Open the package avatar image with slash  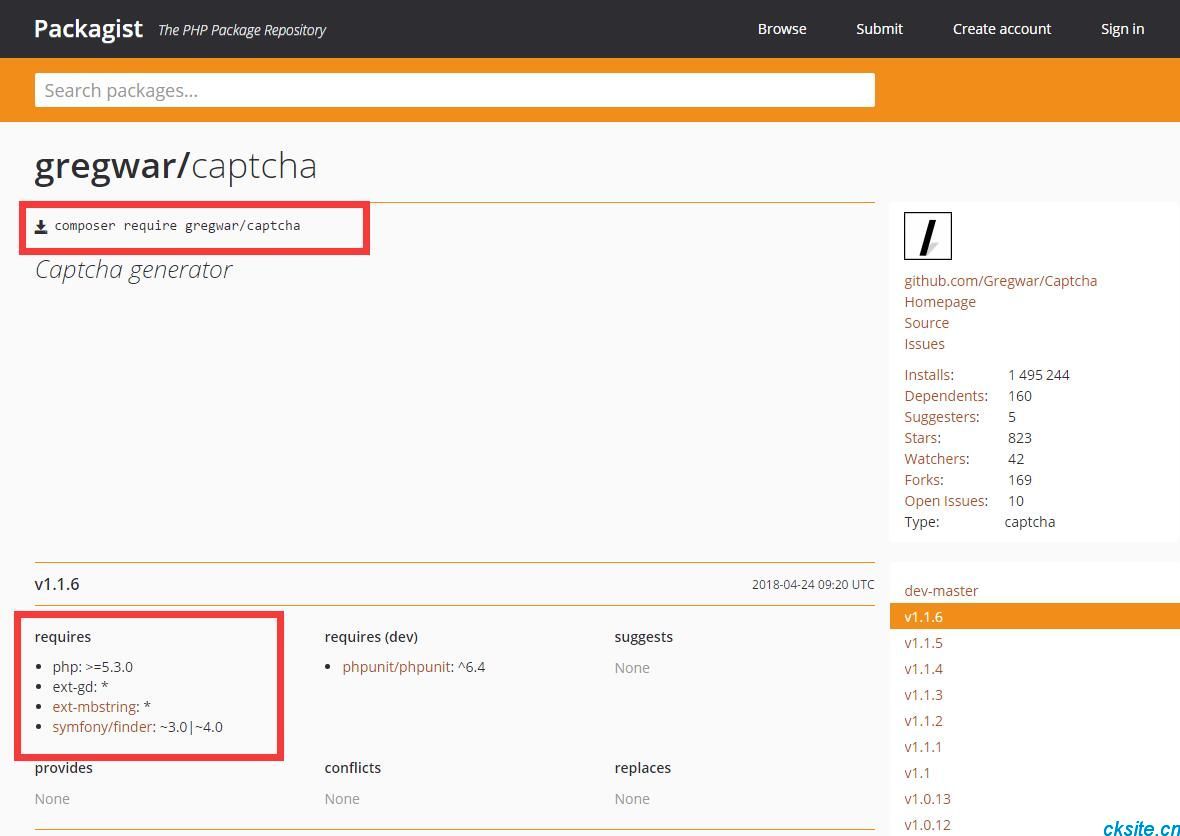[927, 236]
